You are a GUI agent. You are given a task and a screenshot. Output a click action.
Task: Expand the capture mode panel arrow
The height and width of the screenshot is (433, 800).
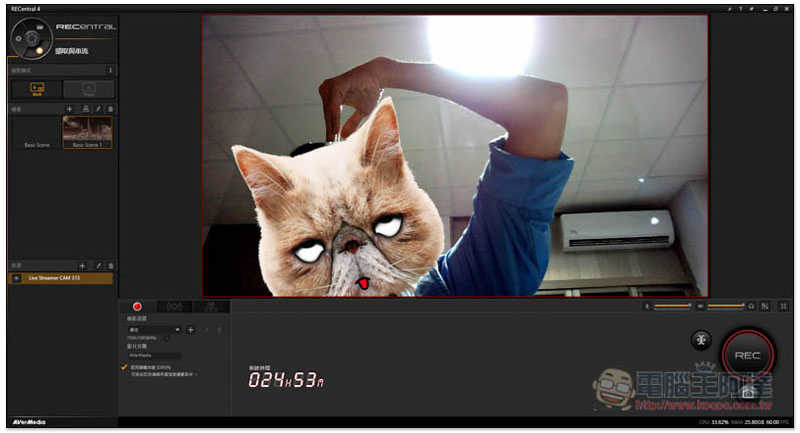click(x=110, y=70)
